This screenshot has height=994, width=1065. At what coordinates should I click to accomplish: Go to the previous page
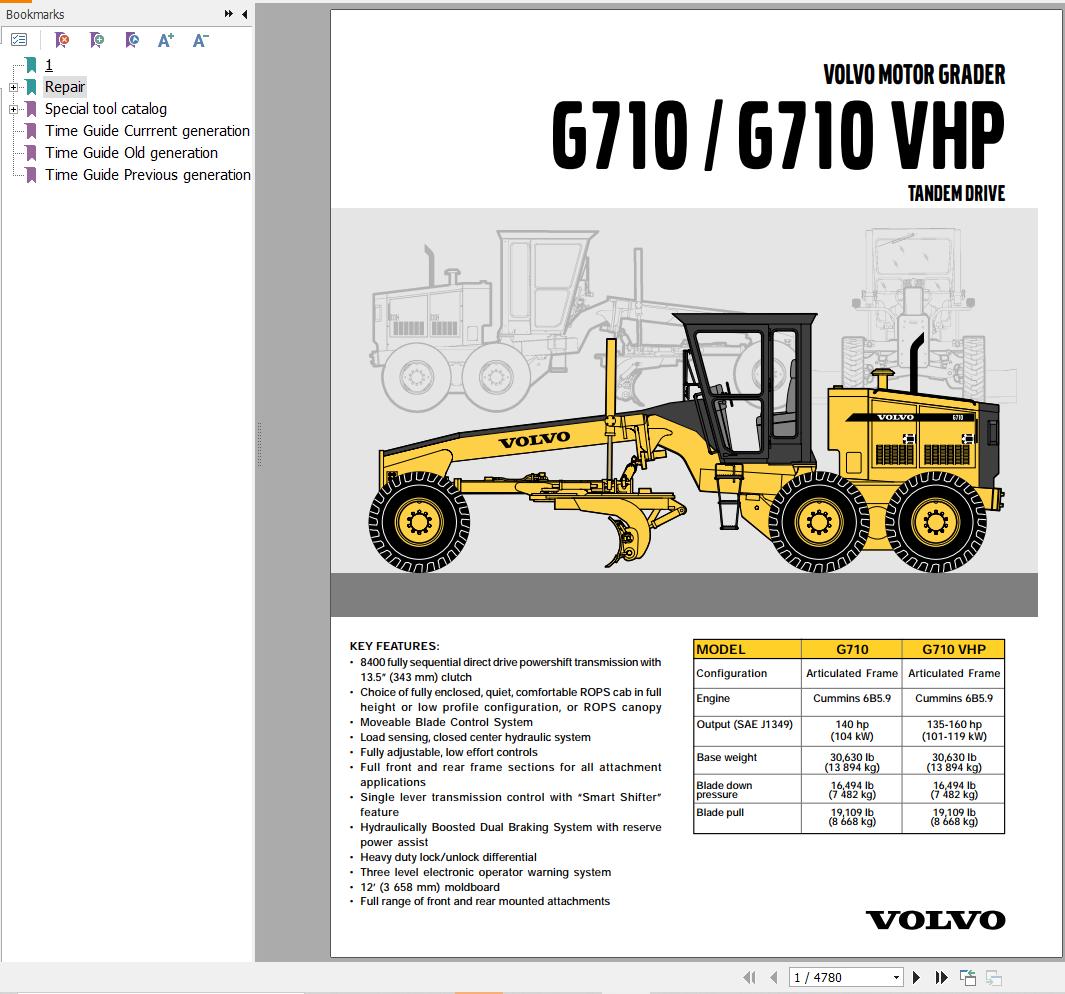click(774, 977)
